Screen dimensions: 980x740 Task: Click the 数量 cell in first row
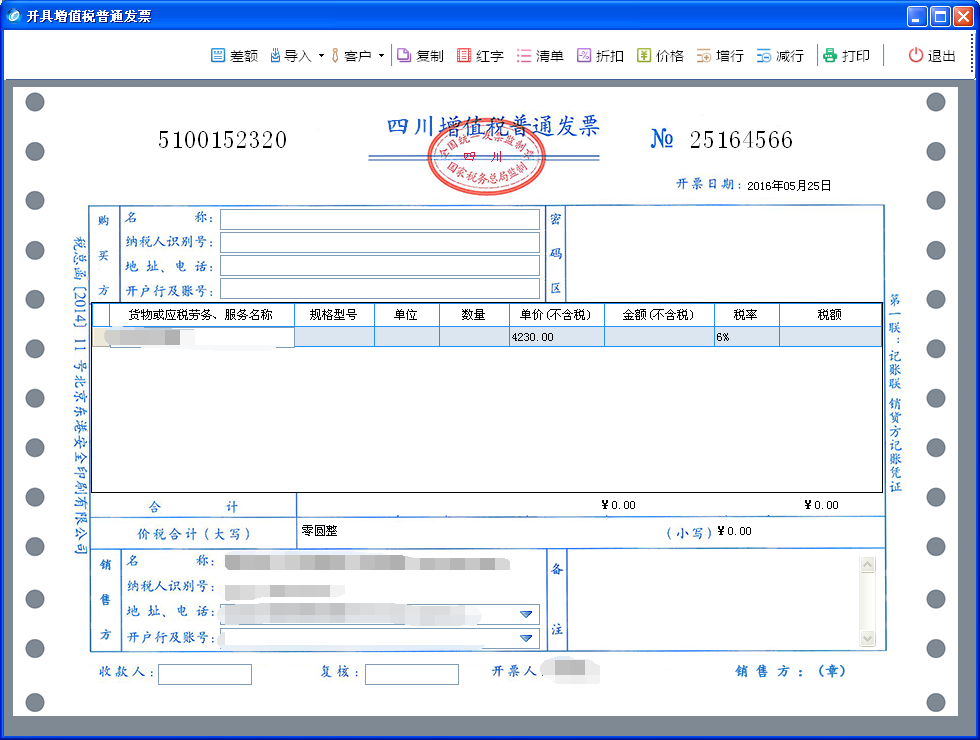474,337
